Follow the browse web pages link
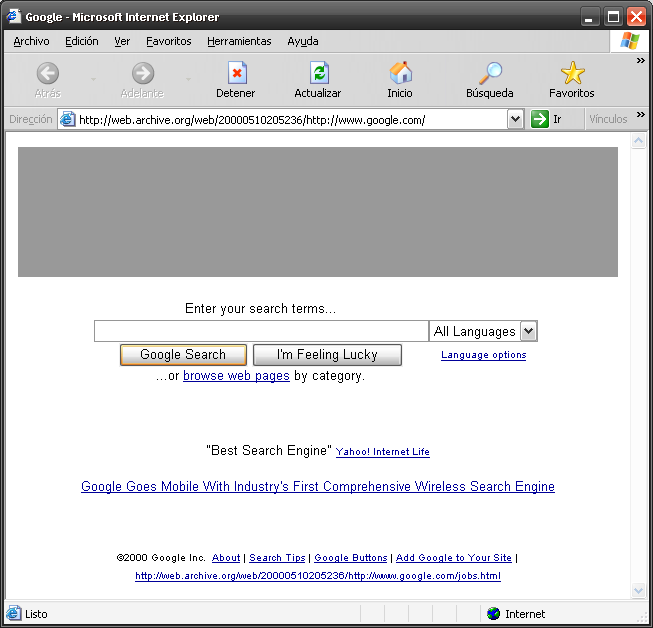This screenshot has height=628, width=653. point(236,376)
